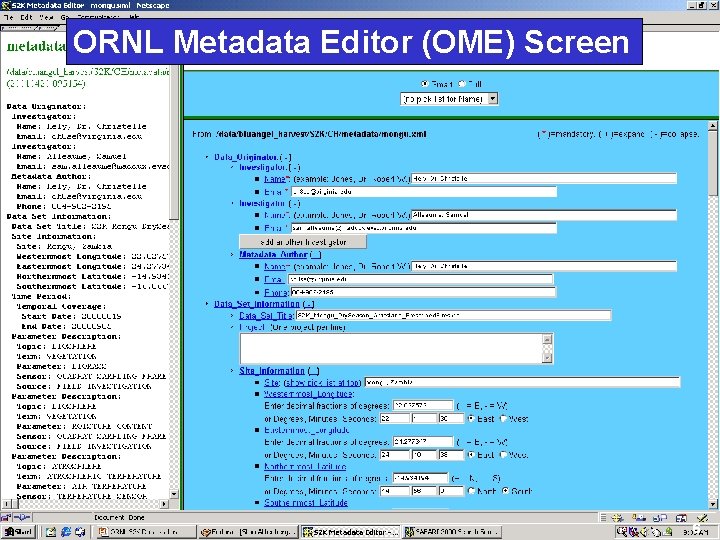Click the up arrow of Project text area scrollbar
The width and height of the screenshot is (720, 540).
coord(547,339)
